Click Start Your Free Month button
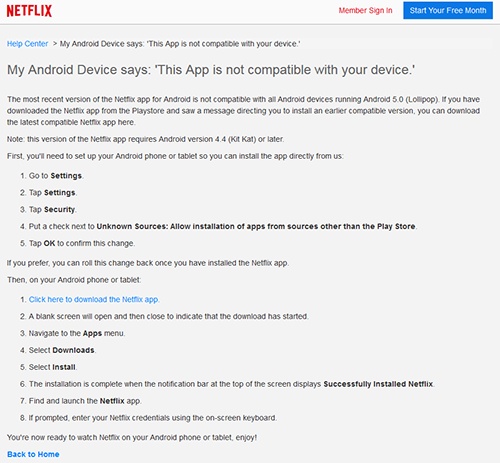500x463 pixels. [x=448, y=10]
